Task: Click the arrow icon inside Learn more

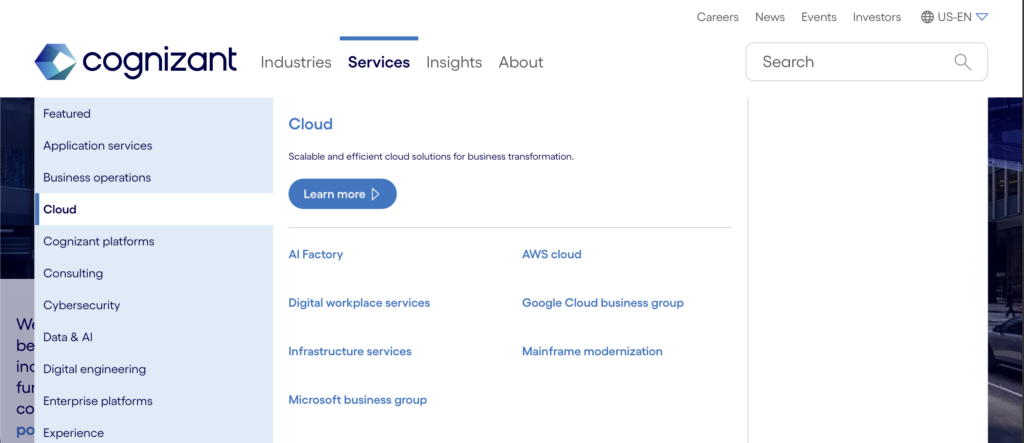Action: coord(376,194)
